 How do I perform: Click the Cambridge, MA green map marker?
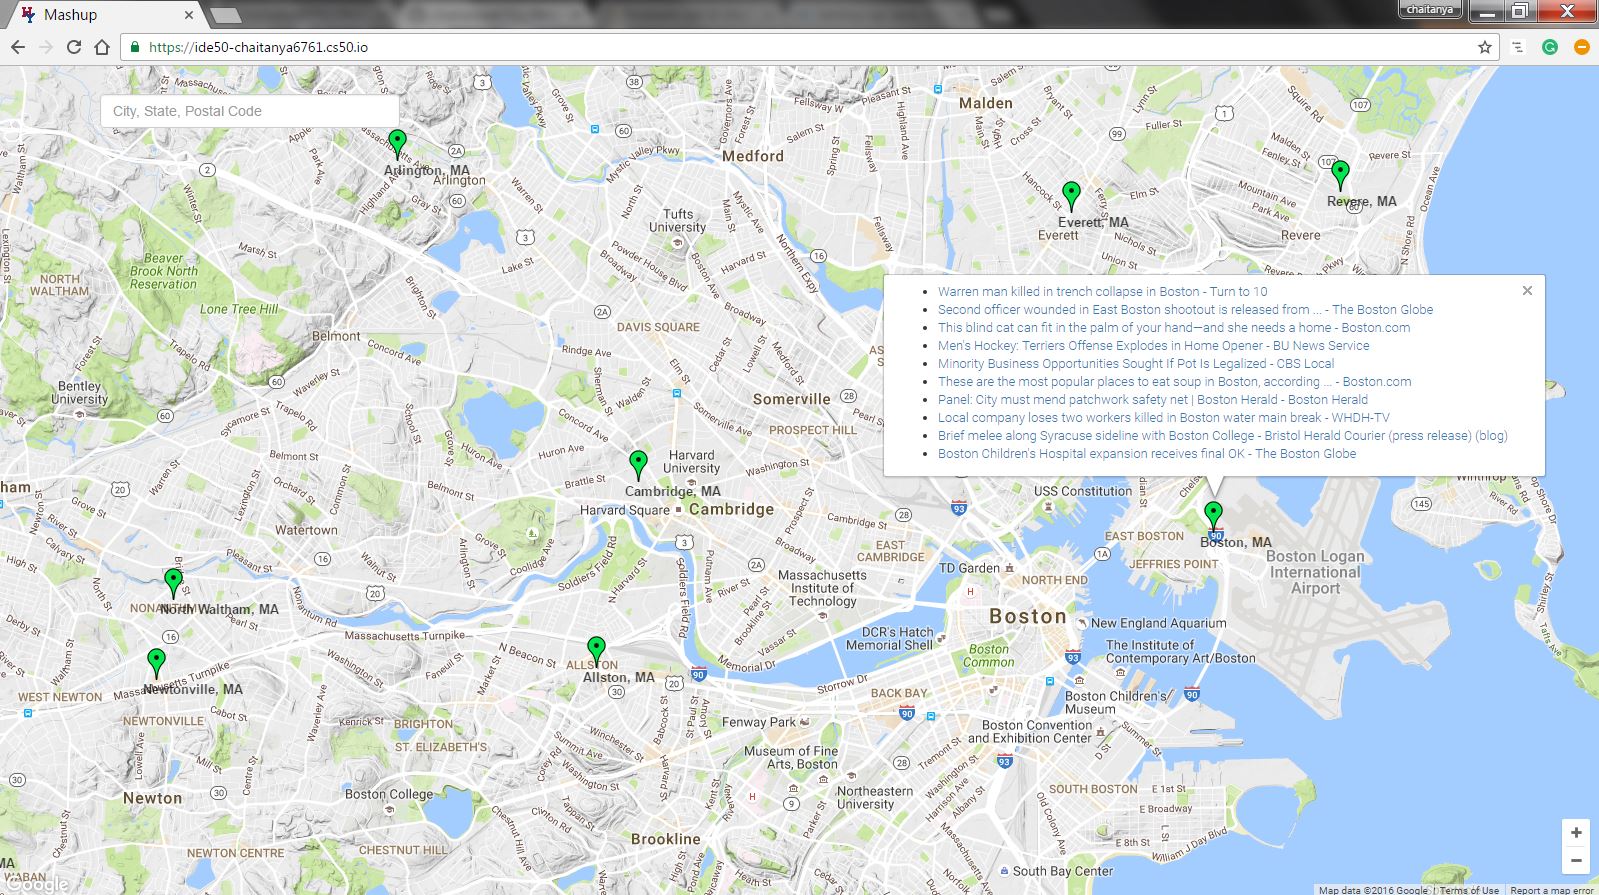pos(638,465)
